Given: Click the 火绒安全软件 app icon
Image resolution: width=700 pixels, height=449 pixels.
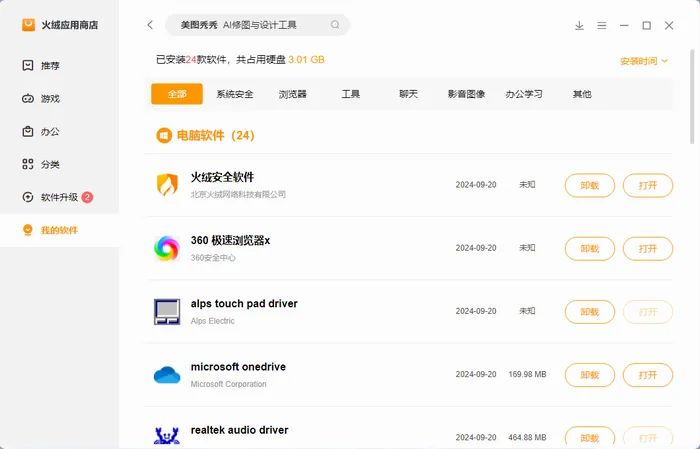Looking at the screenshot, I should click(167, 185).
